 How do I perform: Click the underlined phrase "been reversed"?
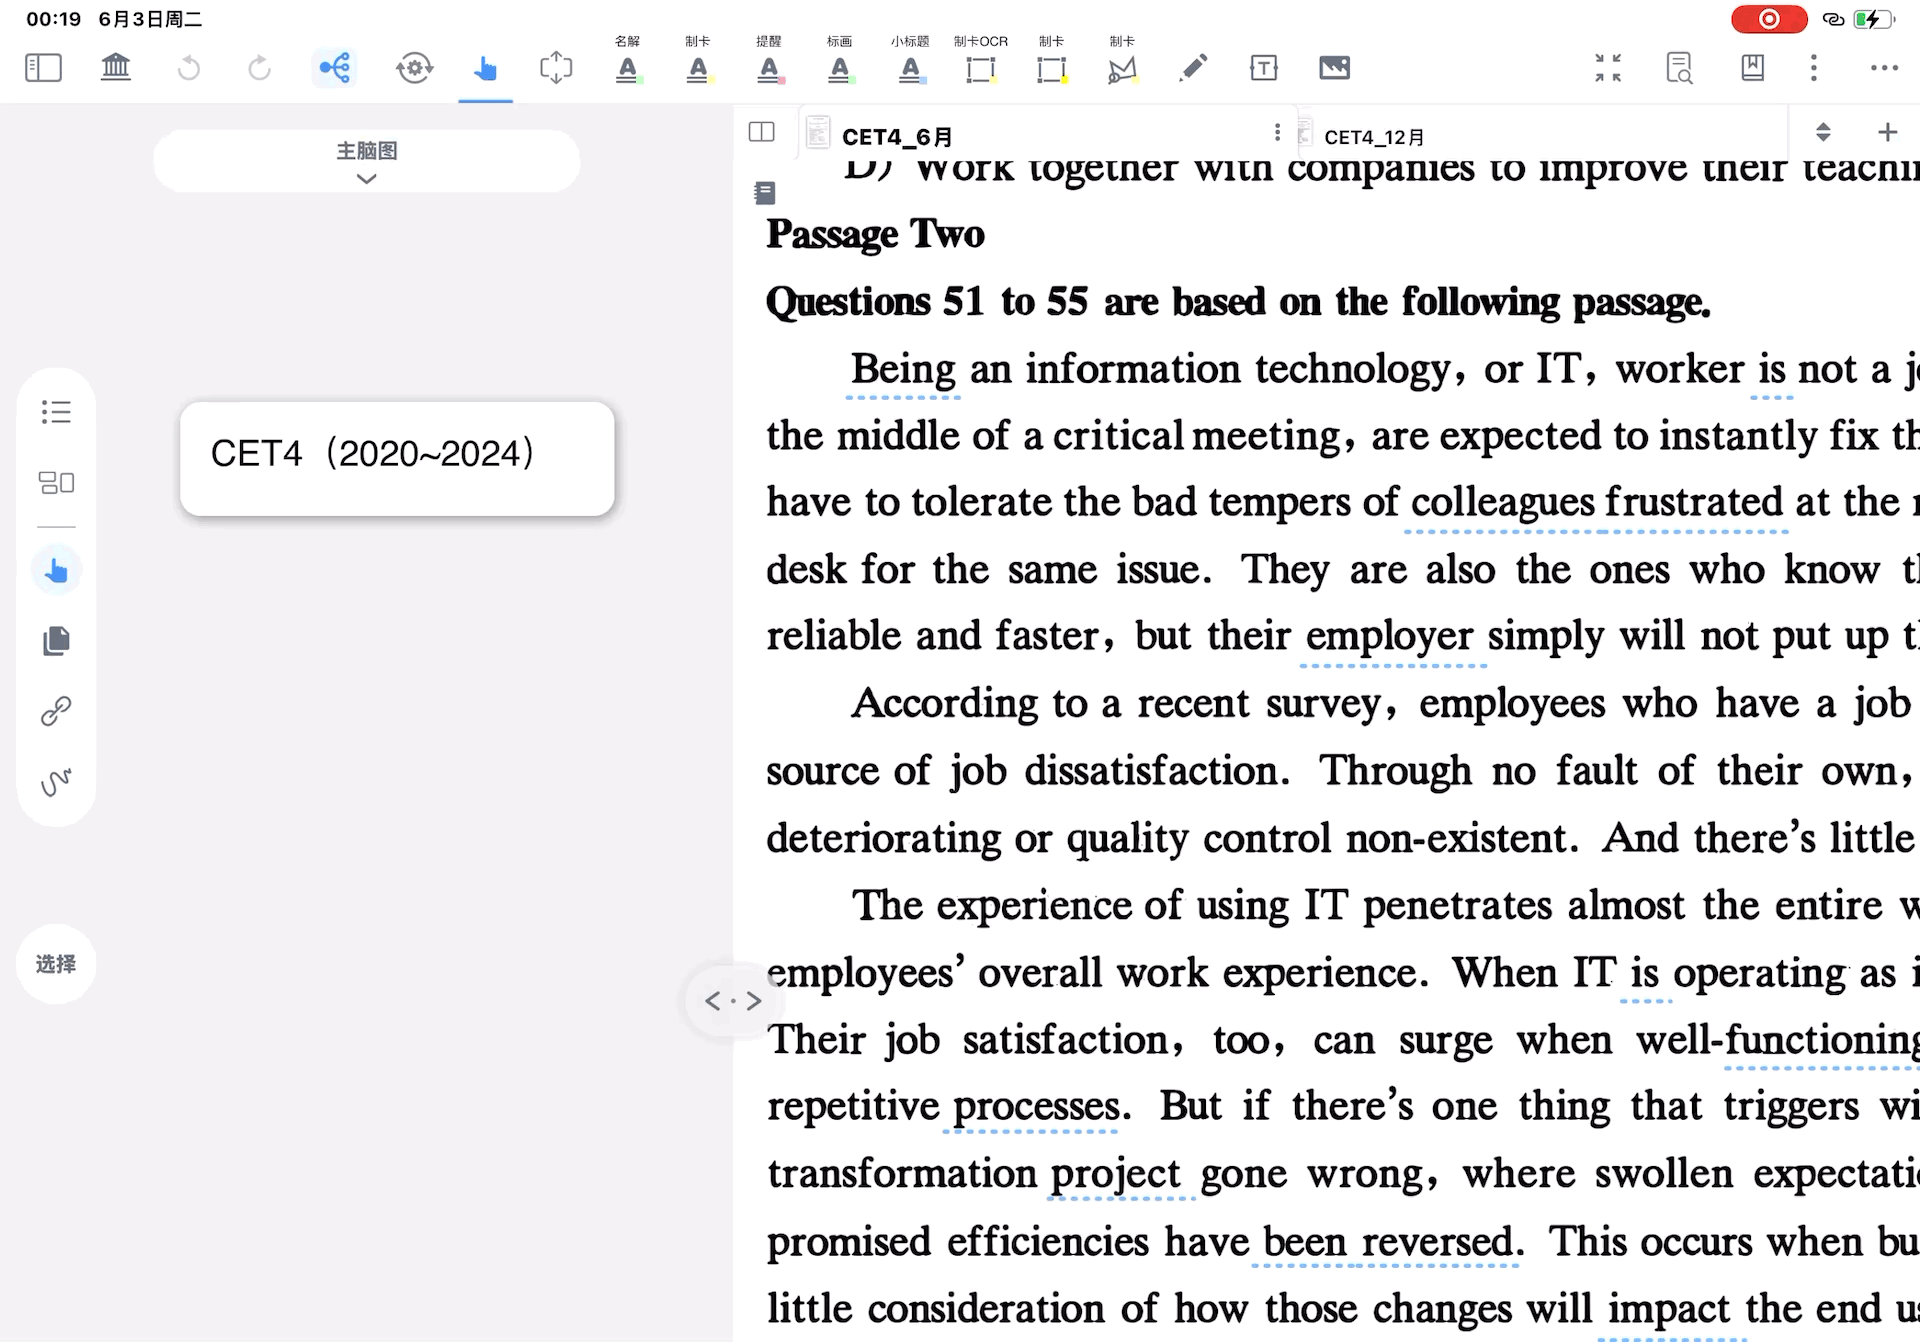point(1388,1241)
